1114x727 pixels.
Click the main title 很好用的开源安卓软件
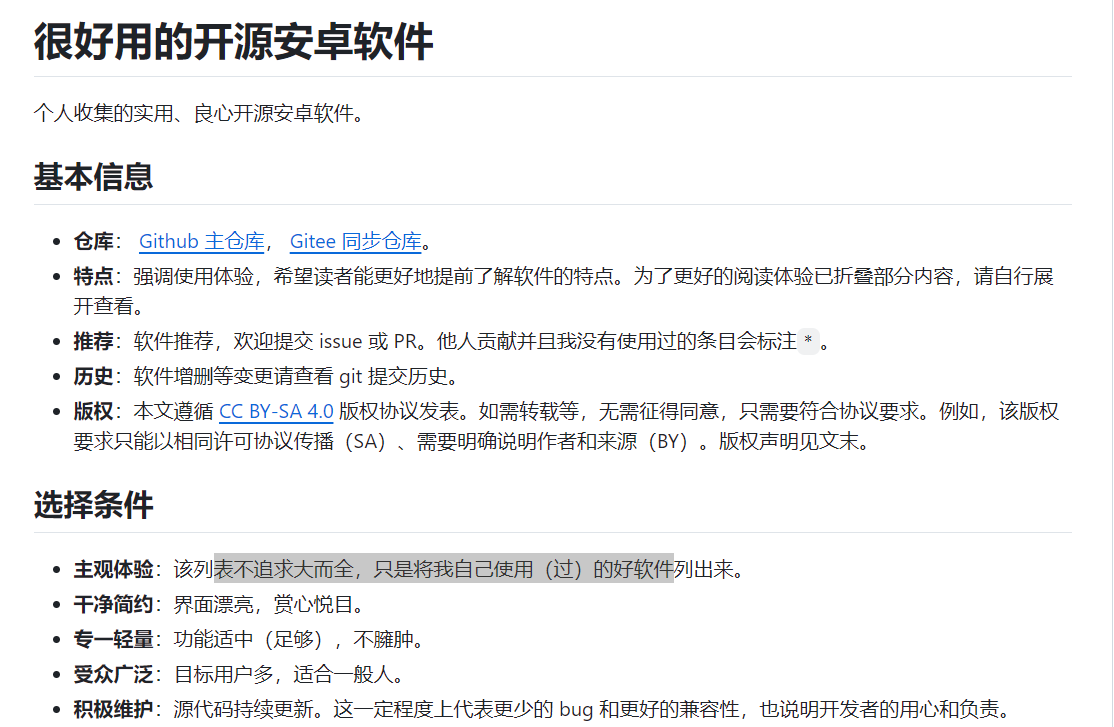233,42
